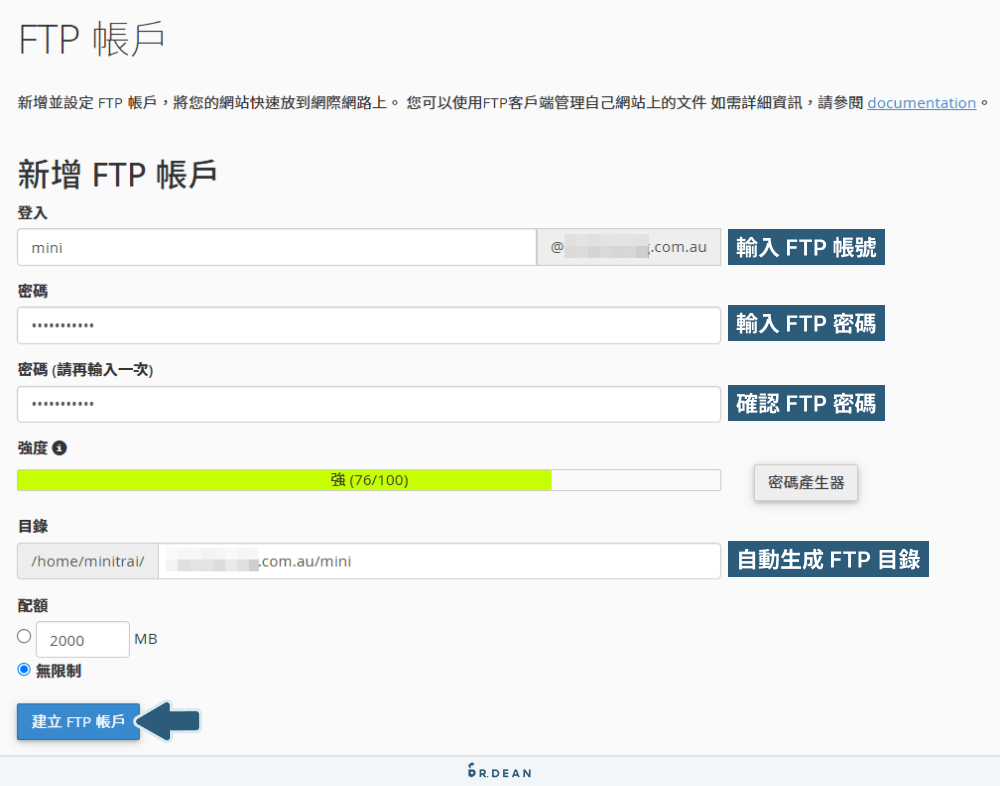Click the password confirmation field 密碼 (請再輸入一次)
Image resolution: width=1000 pixels, height=786 pixels.
pos(368,405)
